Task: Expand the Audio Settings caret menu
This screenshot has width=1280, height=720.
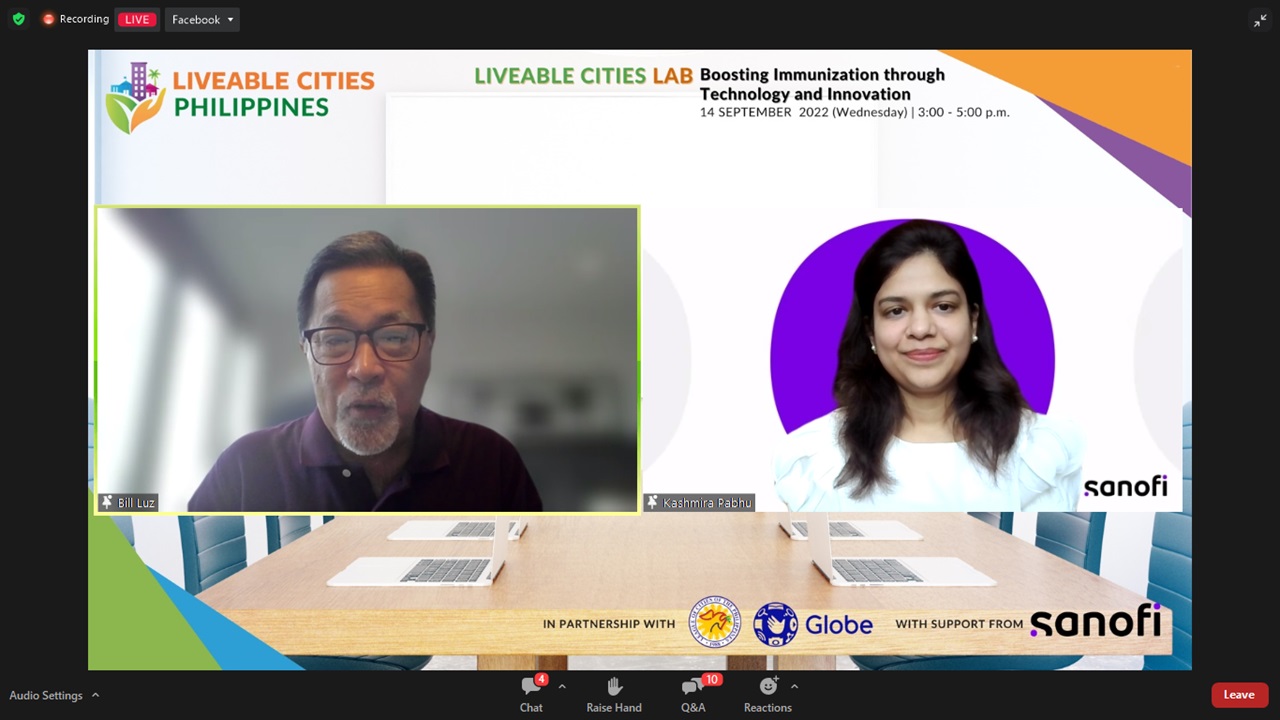Action: [96, 694]
